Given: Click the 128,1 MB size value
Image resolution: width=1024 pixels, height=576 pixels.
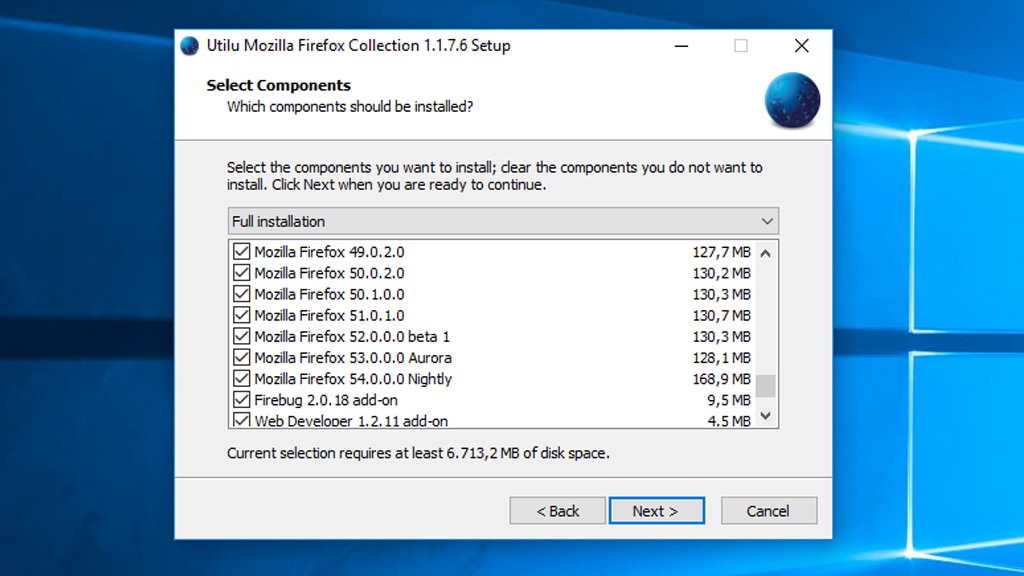Looking at the screenshot, I should (x=722, y=358).
